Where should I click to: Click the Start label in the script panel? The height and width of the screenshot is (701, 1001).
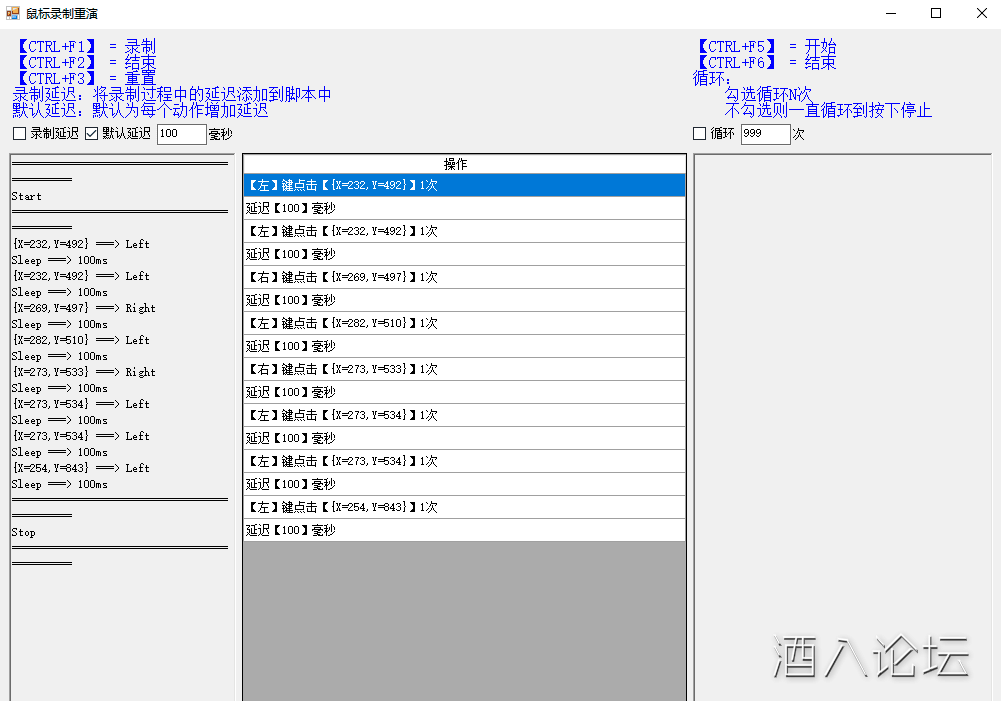click(26, 196)
